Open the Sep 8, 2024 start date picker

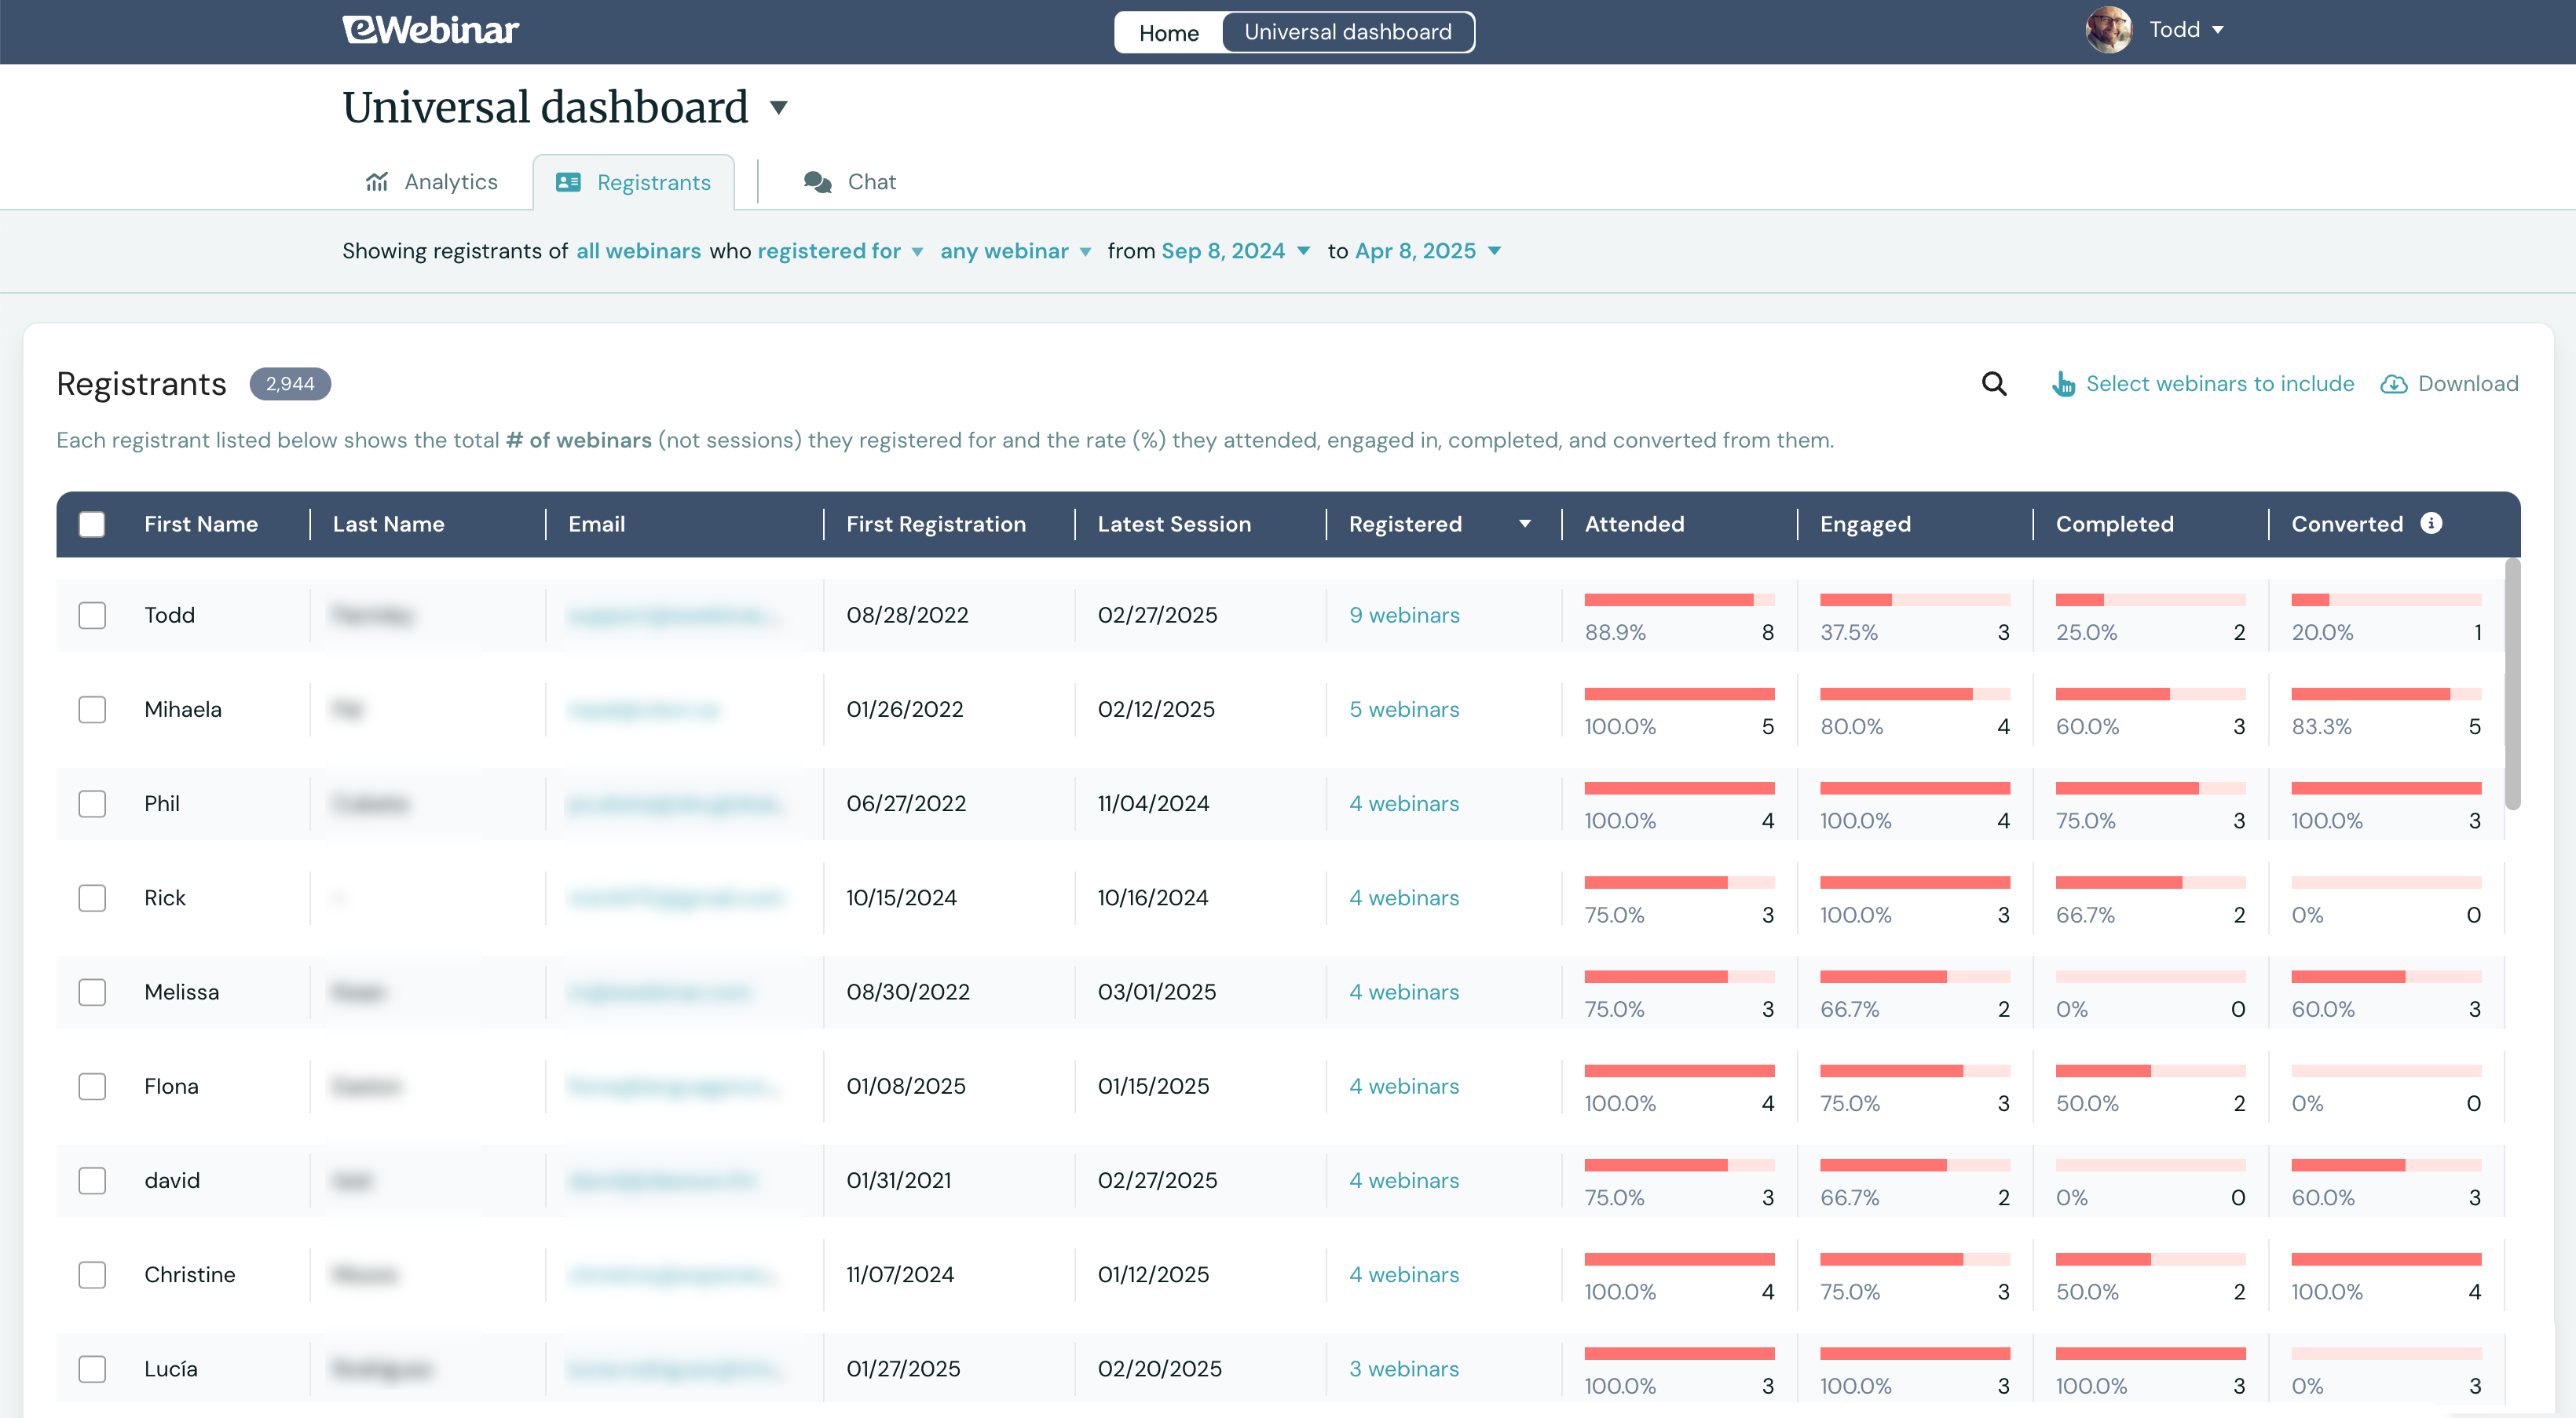coord(1234,251)
